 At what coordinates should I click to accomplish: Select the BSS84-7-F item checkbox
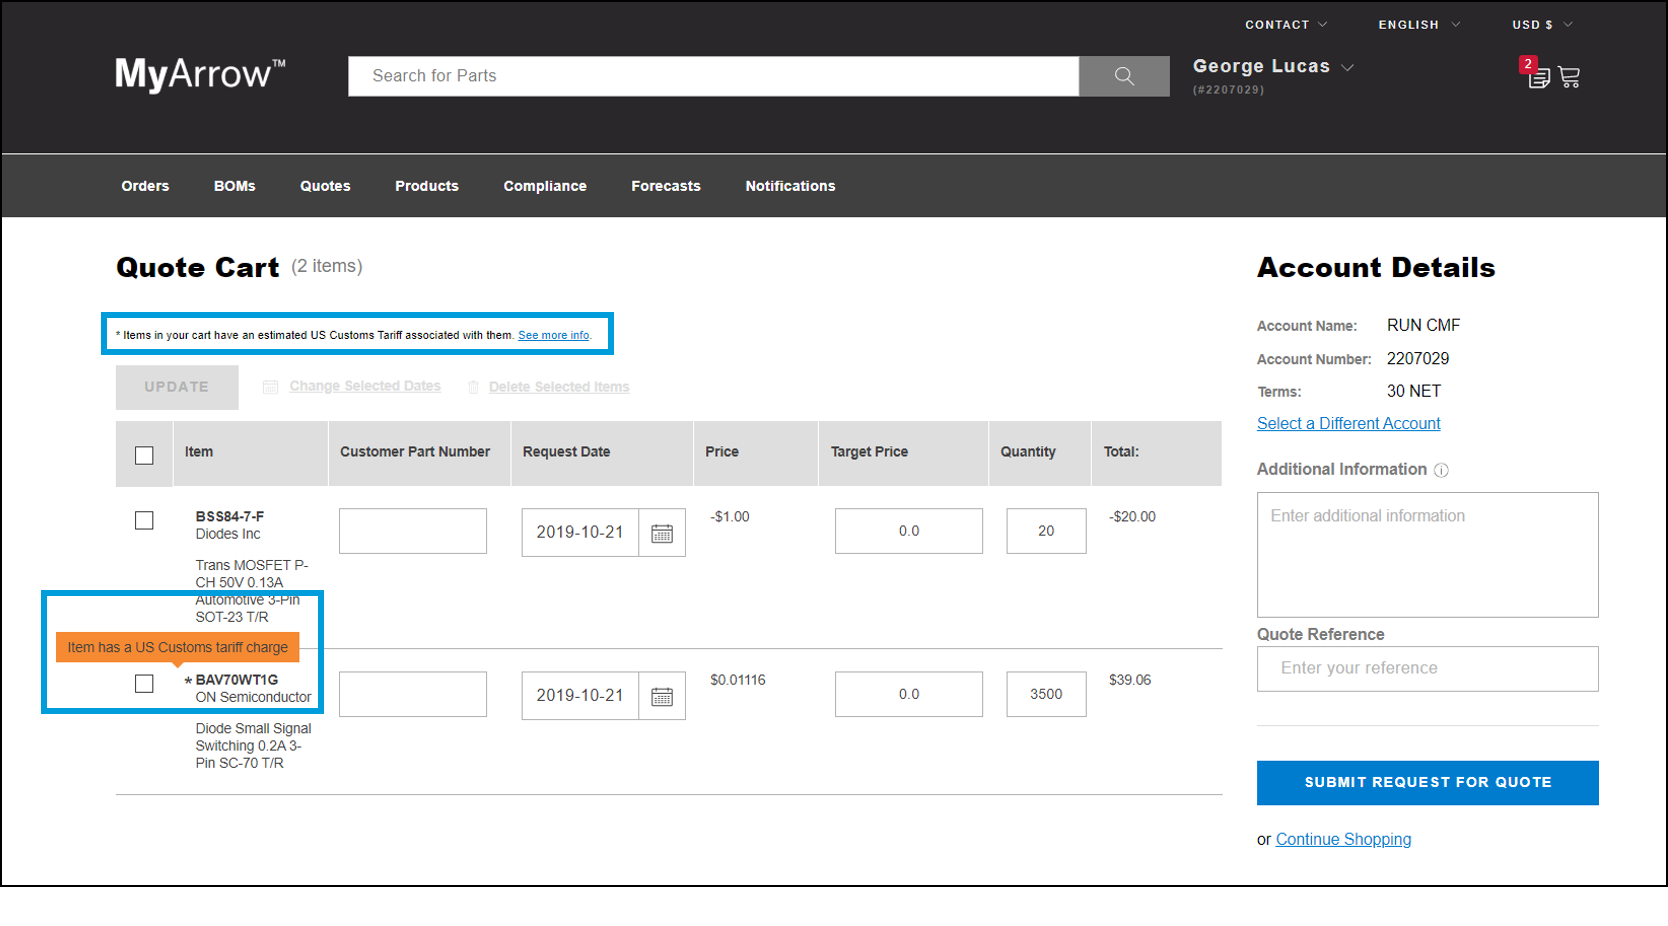144,520
